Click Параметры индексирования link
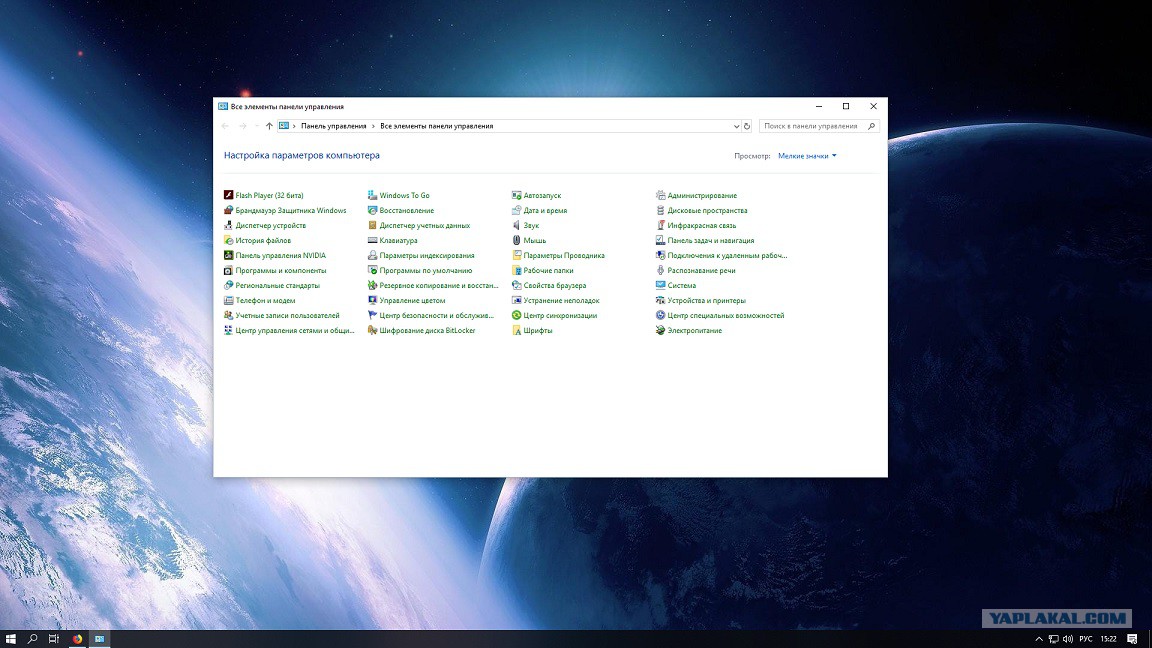The height and width of the screenshot is (648, 1152). tap(427, 256)
